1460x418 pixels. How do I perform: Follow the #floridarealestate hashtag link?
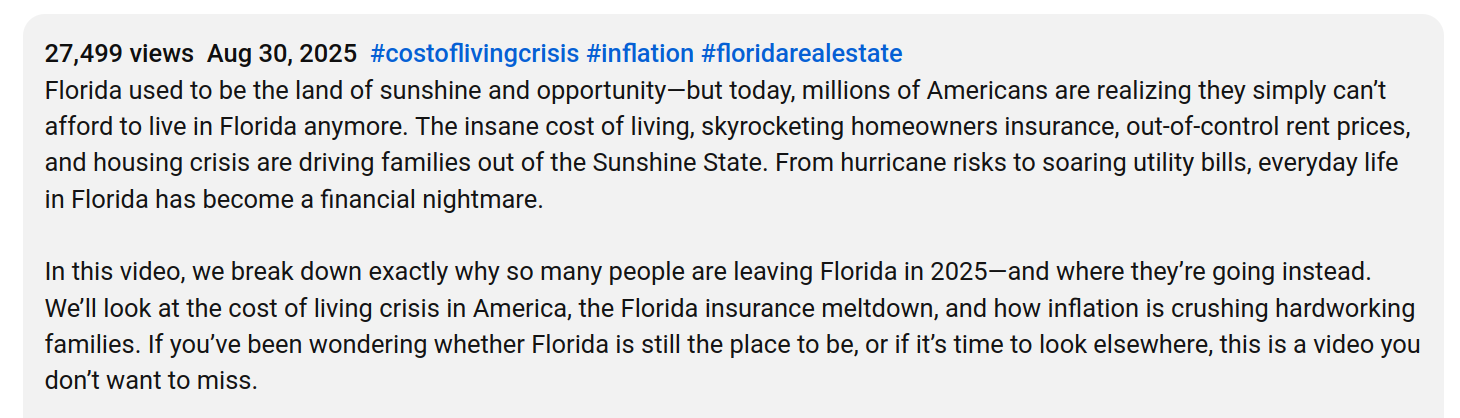click(801, 53)
